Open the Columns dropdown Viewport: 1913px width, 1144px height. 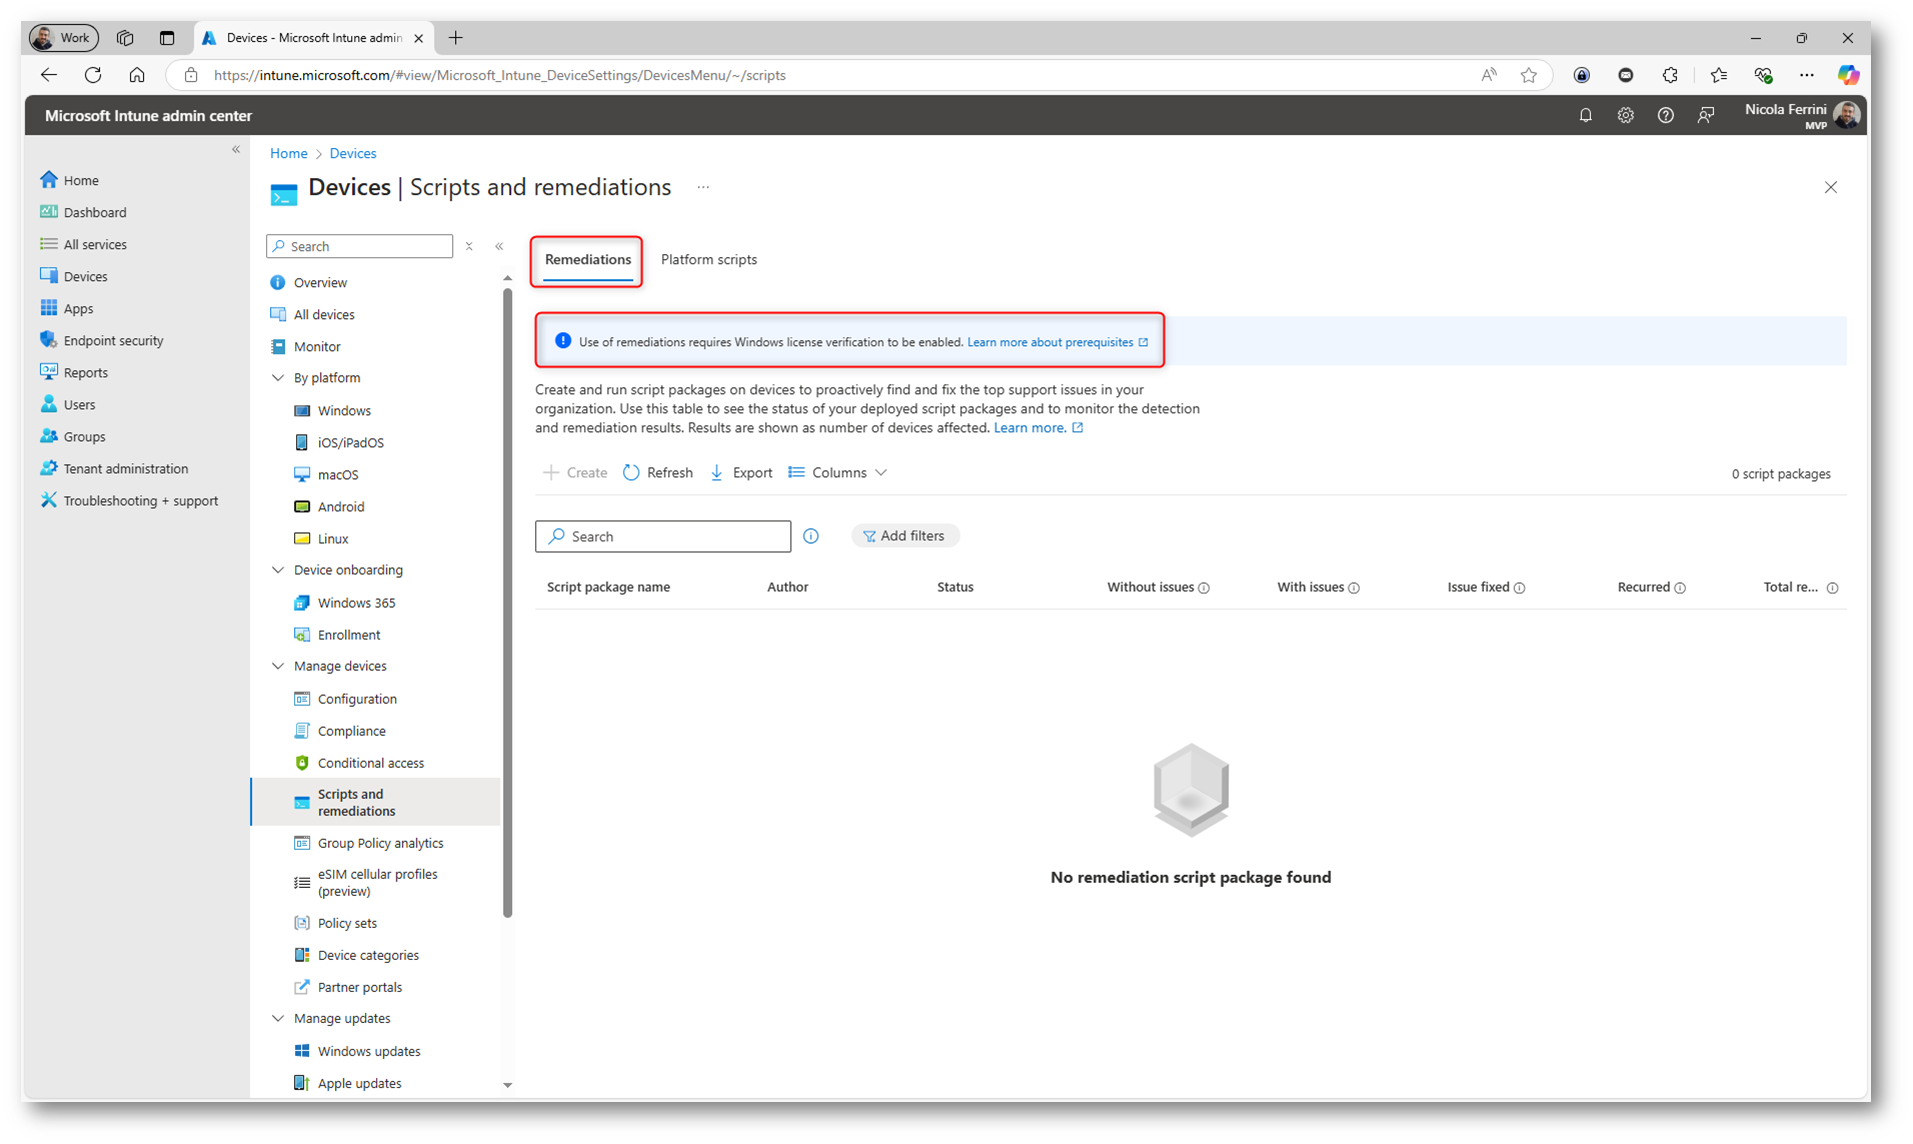(837, 473)
